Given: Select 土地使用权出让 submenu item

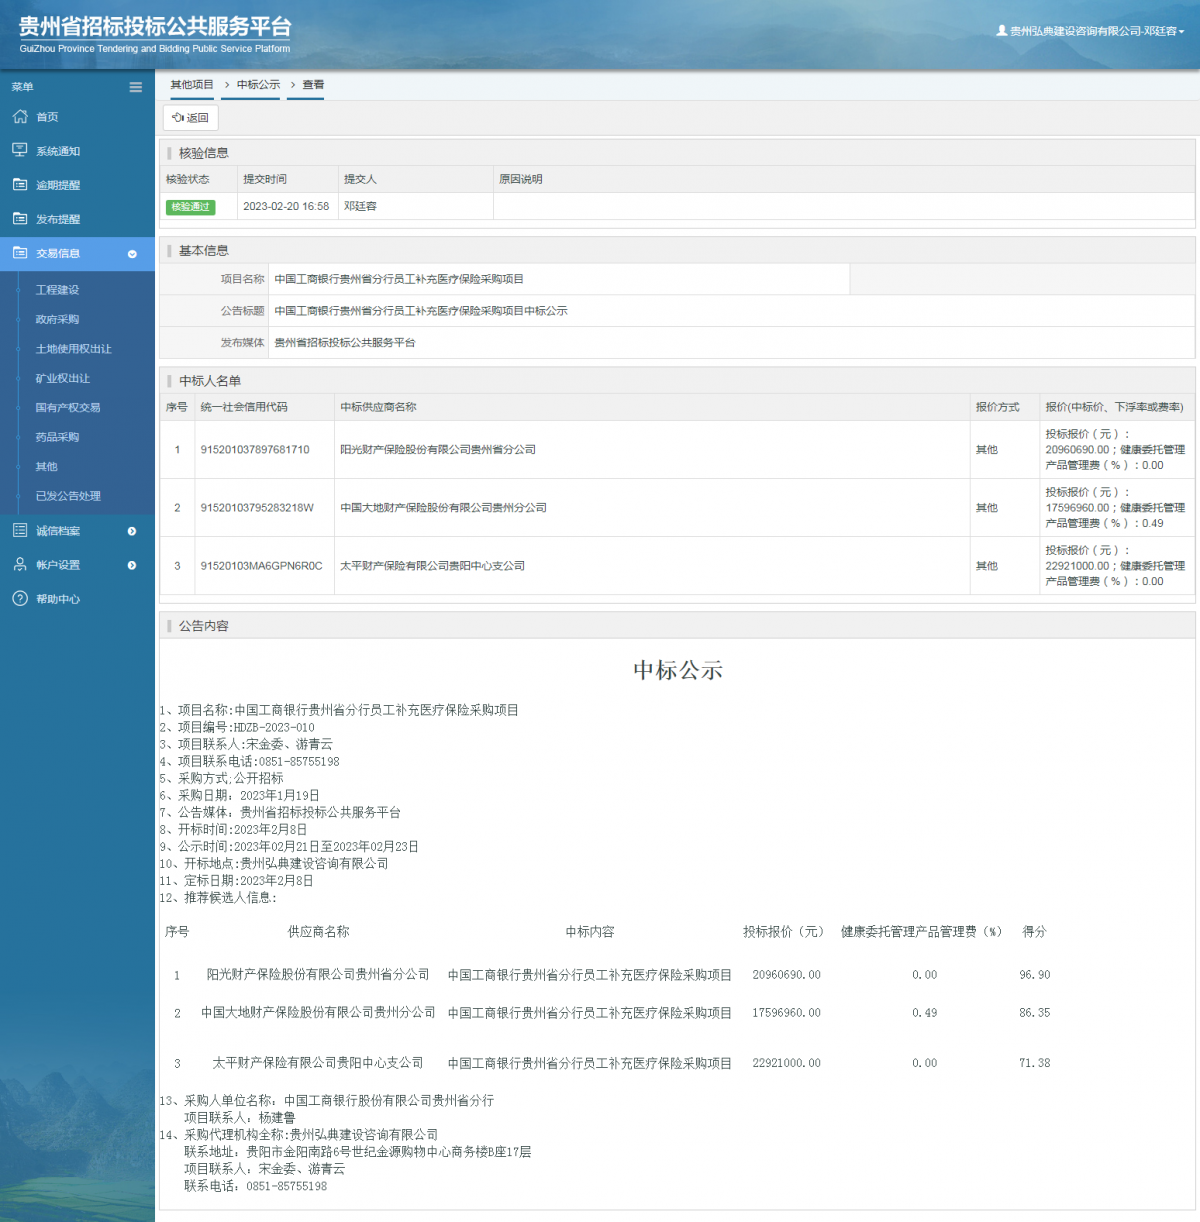Looking at the screenshot, I should pyautogui.click(x=74, y=349).
